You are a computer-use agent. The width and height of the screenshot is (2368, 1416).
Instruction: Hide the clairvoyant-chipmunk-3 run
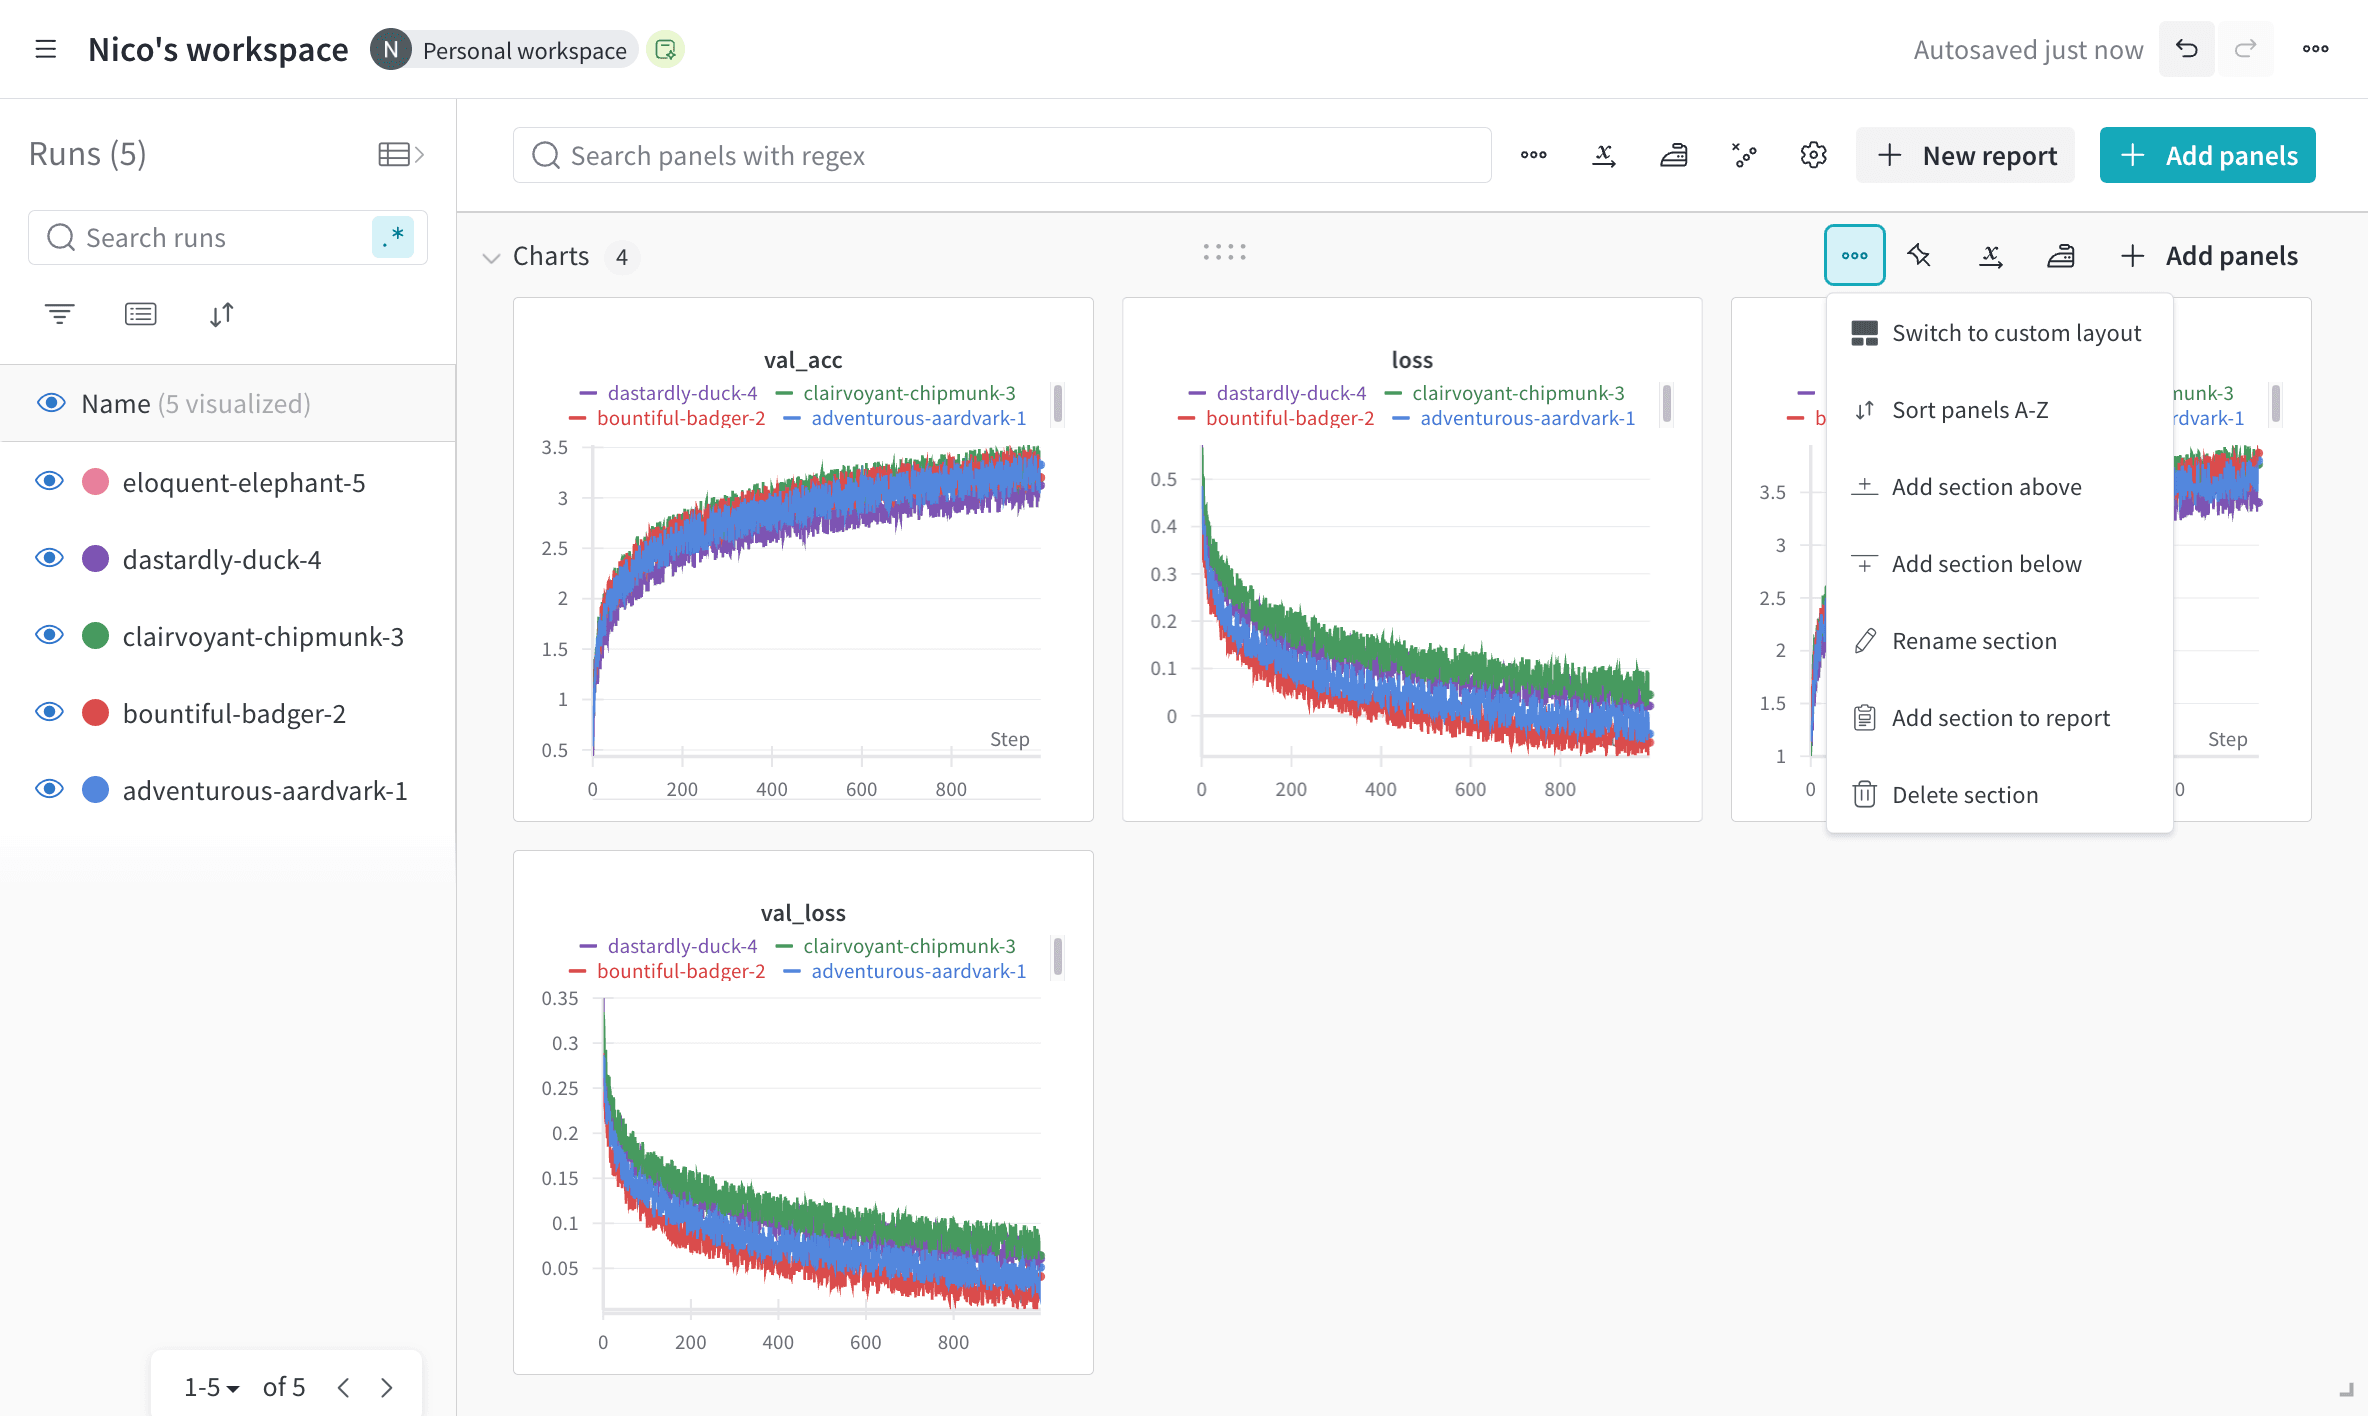(49, 635)
